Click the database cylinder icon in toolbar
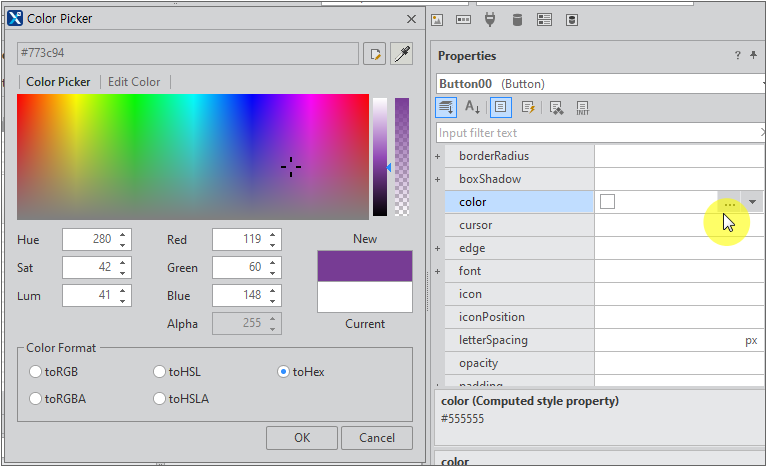 tap(517, 19)
